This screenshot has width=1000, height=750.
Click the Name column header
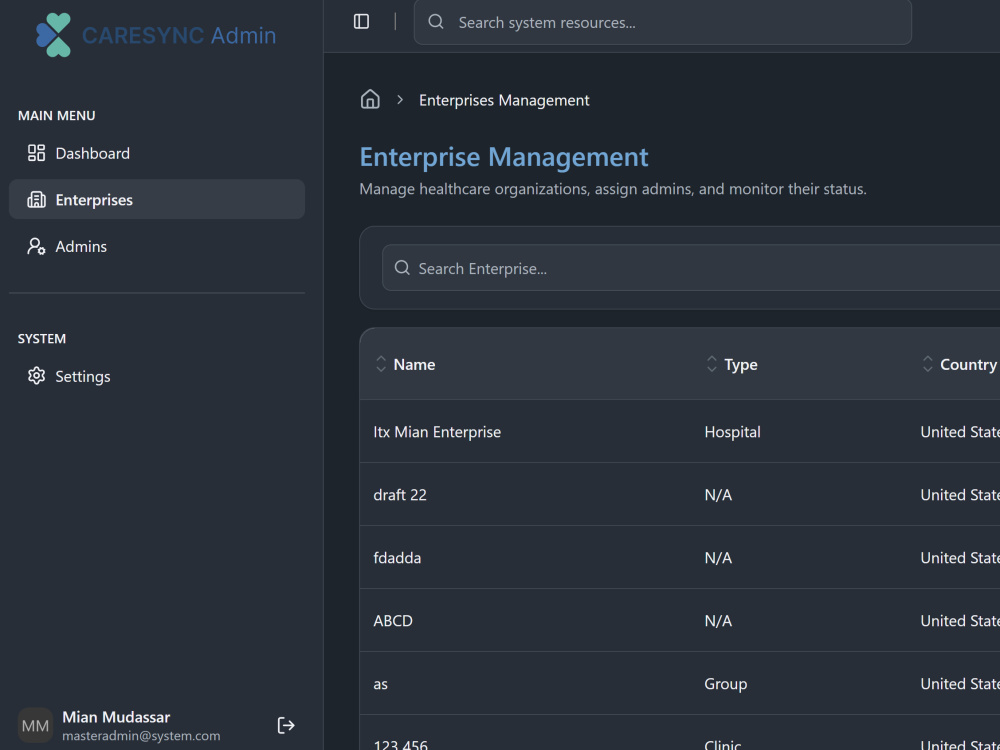(415, 364)
